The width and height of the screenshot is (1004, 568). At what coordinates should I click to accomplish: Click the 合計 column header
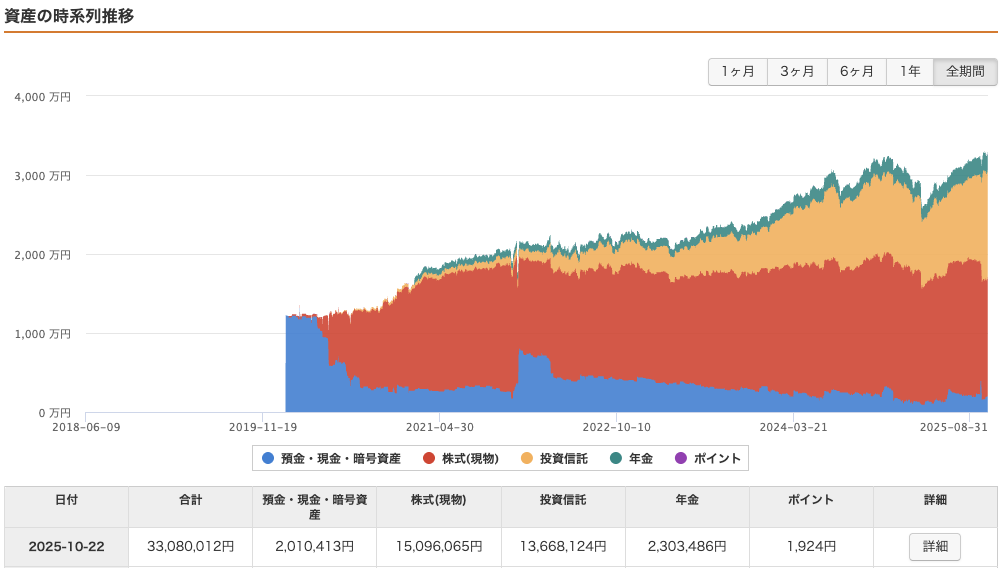(x=190, y=499)
